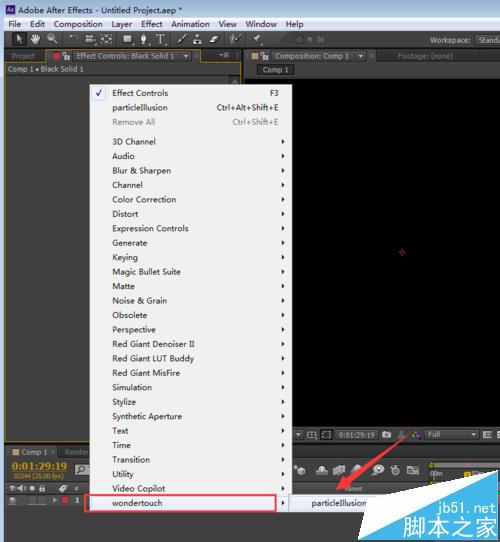
Task: Select the Pan Behind anchor point tool
Action: click(x=107, y=39)
